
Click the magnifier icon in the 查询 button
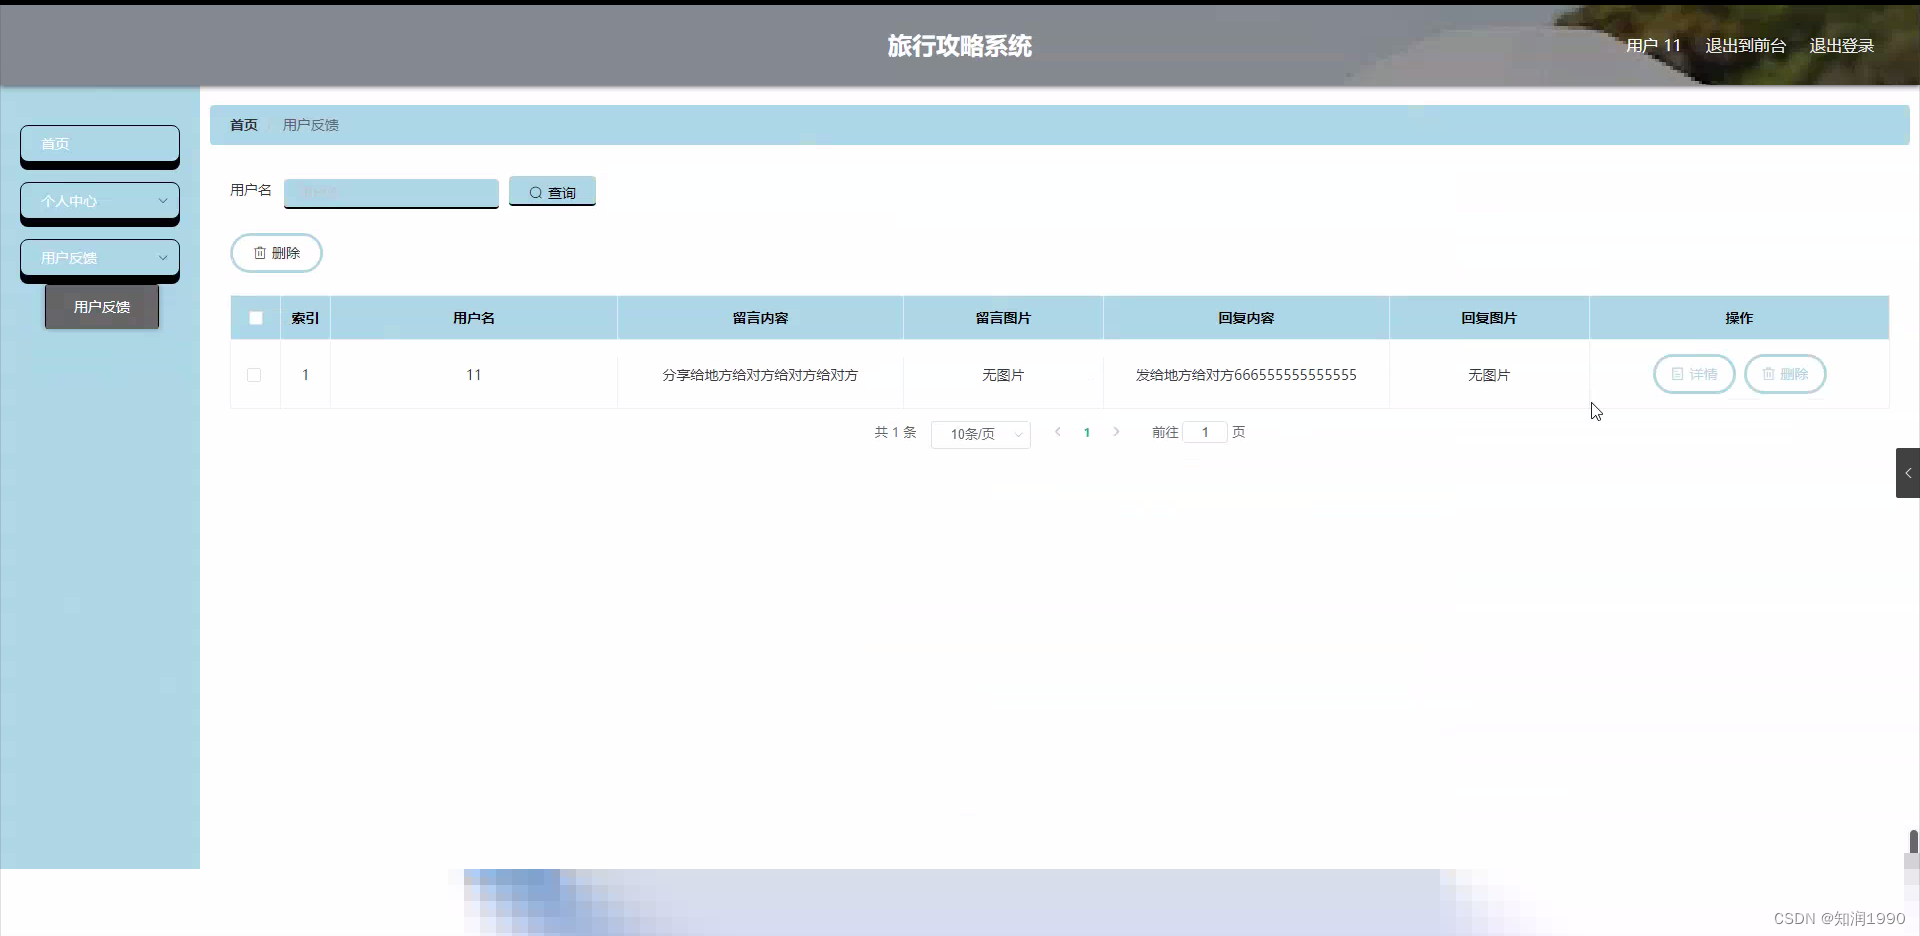pyautogui.click(x=538, y=192)
